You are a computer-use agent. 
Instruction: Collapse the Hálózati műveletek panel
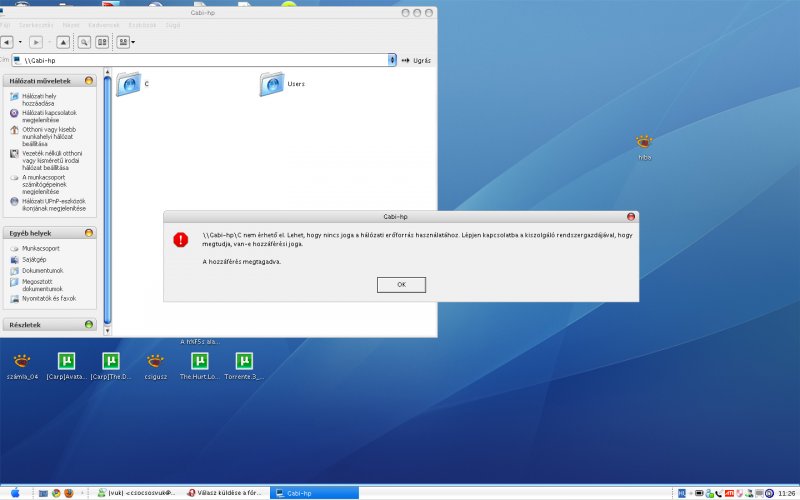(x=89, y=81)
